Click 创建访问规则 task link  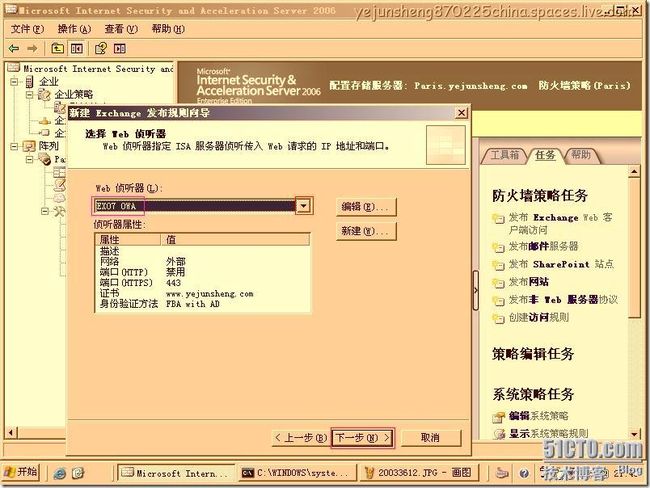tap(538, 318)
